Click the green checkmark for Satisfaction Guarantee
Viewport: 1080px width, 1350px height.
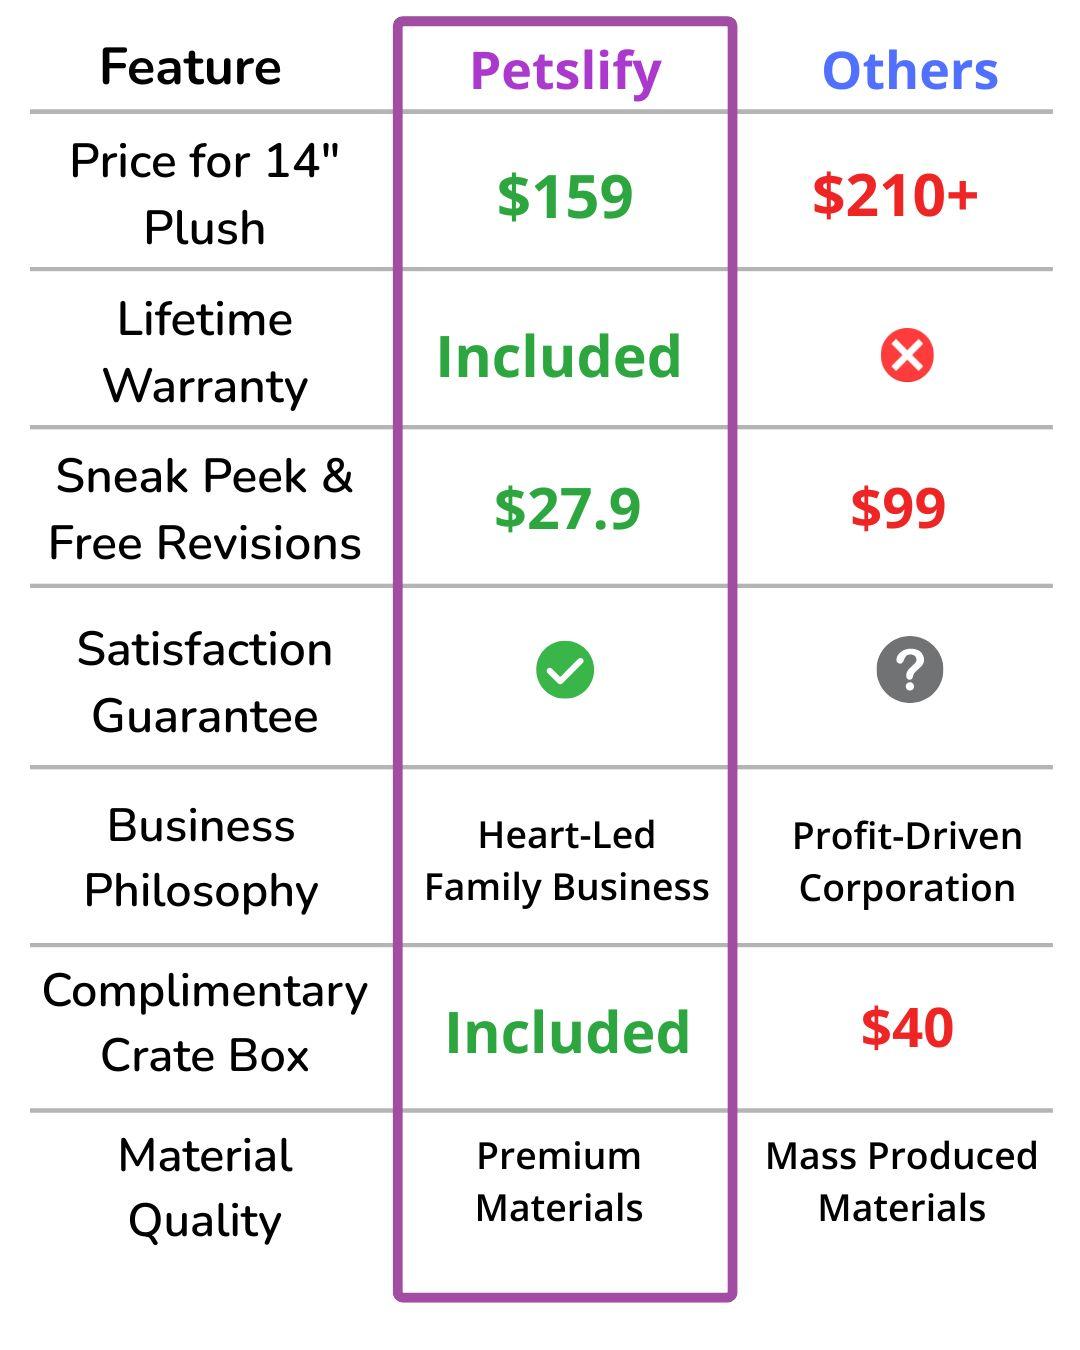click(565, 670)
